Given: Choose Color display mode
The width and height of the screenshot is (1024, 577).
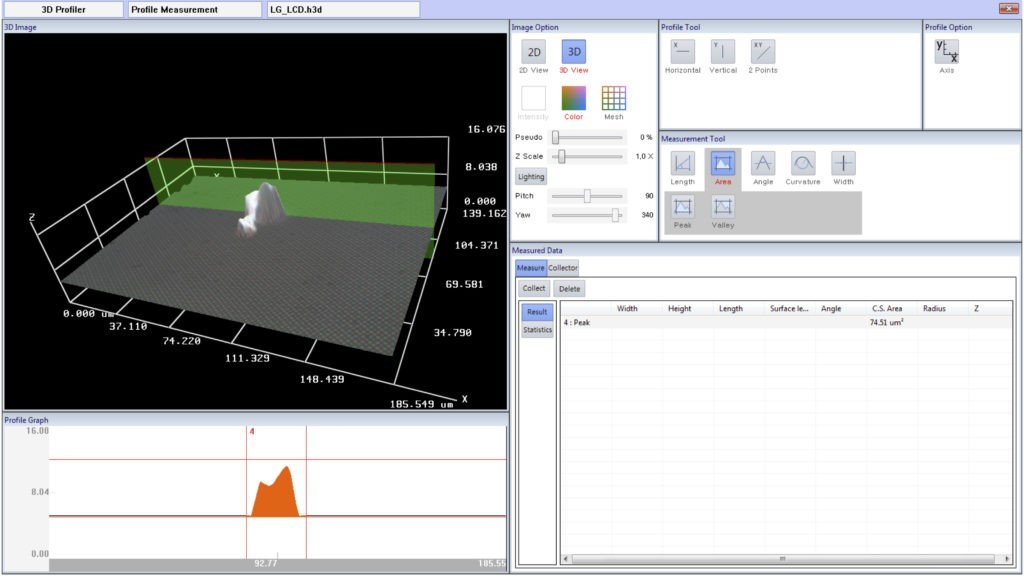Looking at the screenshot, I should [573, 99].
